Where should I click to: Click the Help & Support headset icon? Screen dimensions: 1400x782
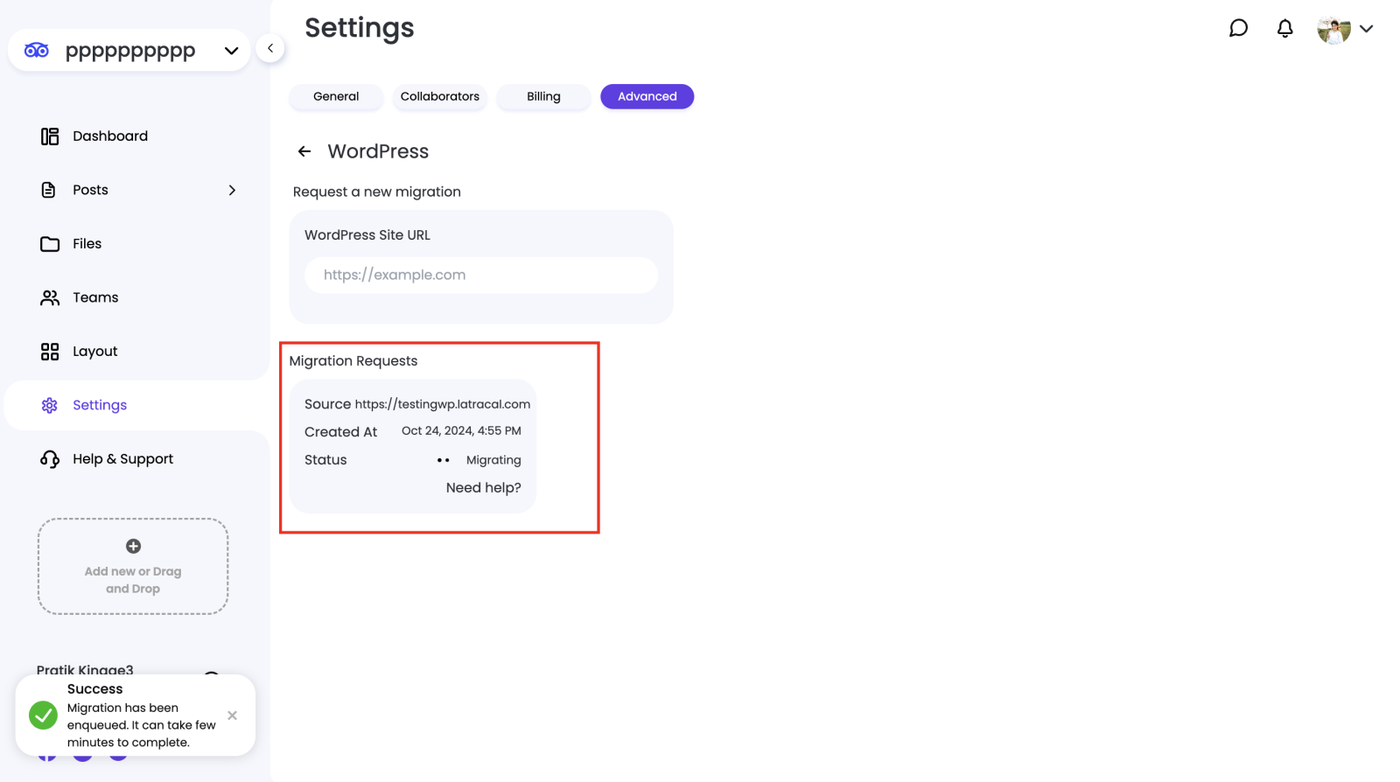click(x=49, y=459)
